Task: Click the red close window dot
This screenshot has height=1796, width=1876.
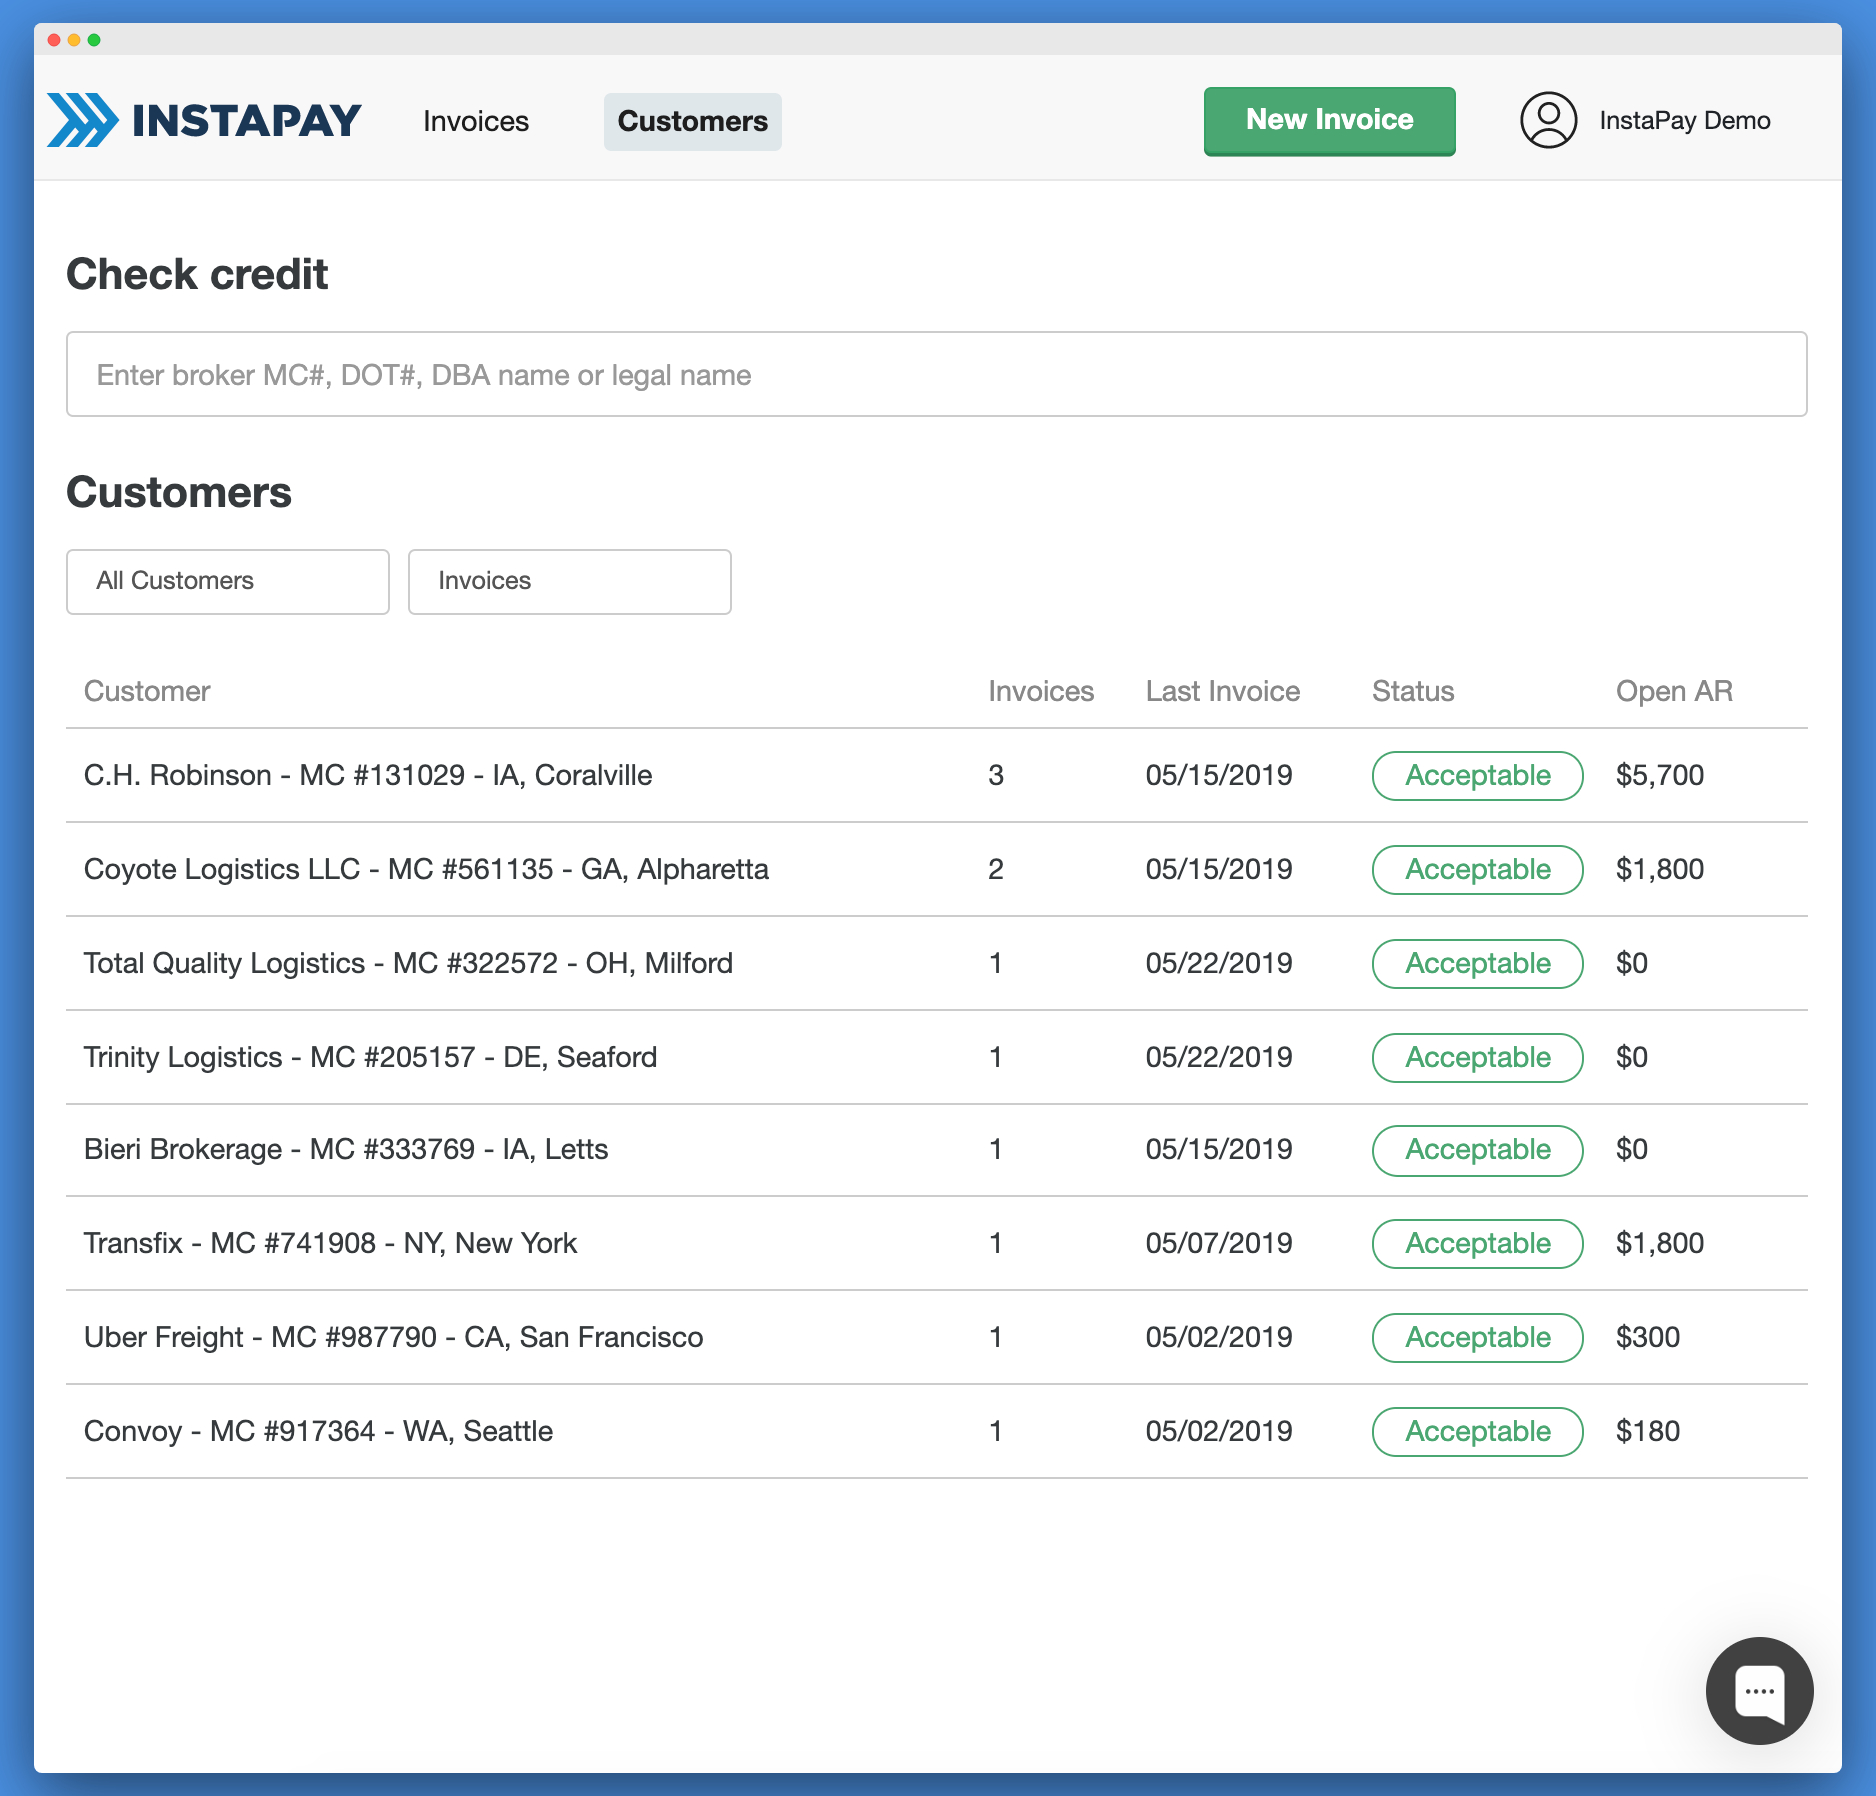Action: point(54,40)
